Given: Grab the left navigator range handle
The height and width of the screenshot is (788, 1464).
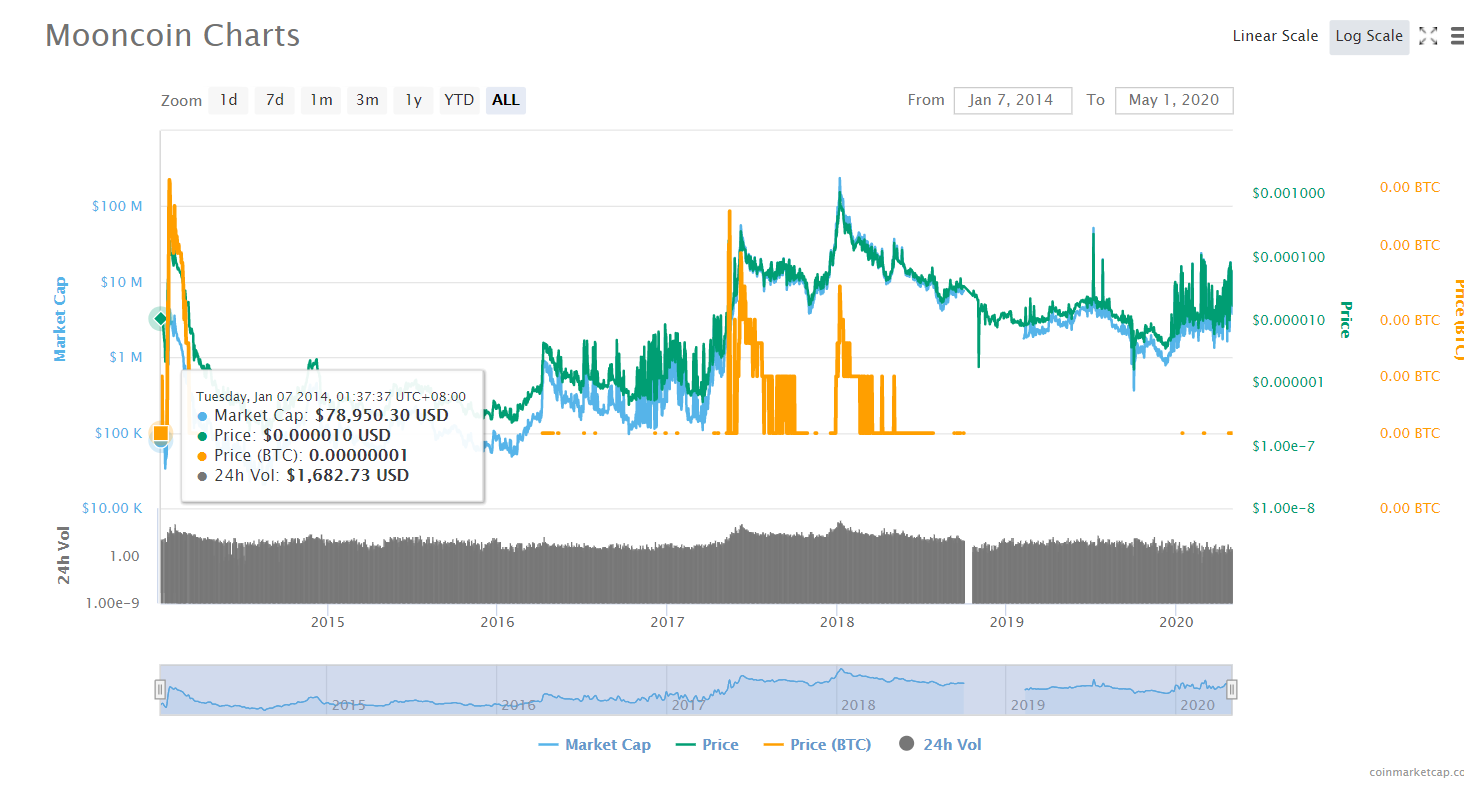Looking at the screenshot, I should 159,689.
